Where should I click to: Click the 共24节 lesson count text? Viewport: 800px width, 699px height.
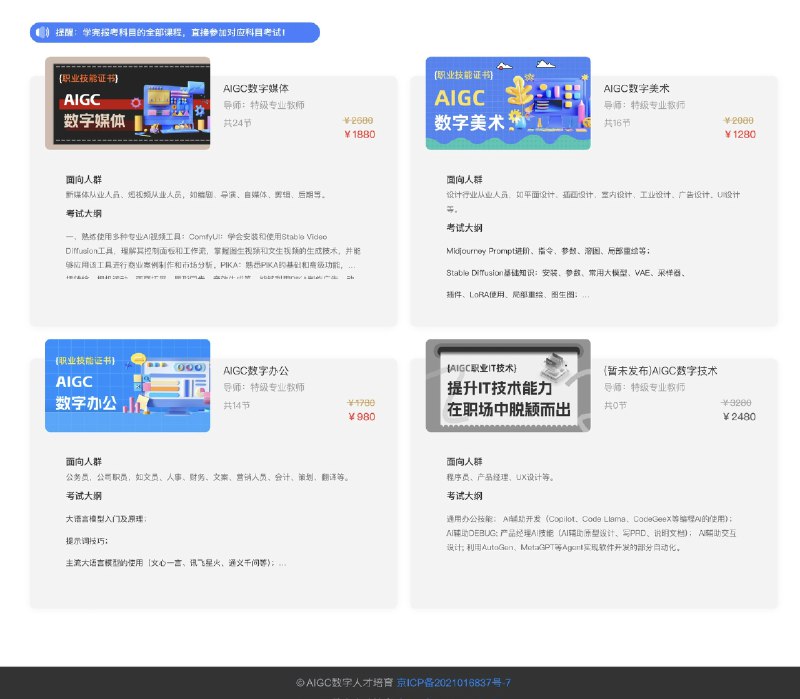pos(237,123)
